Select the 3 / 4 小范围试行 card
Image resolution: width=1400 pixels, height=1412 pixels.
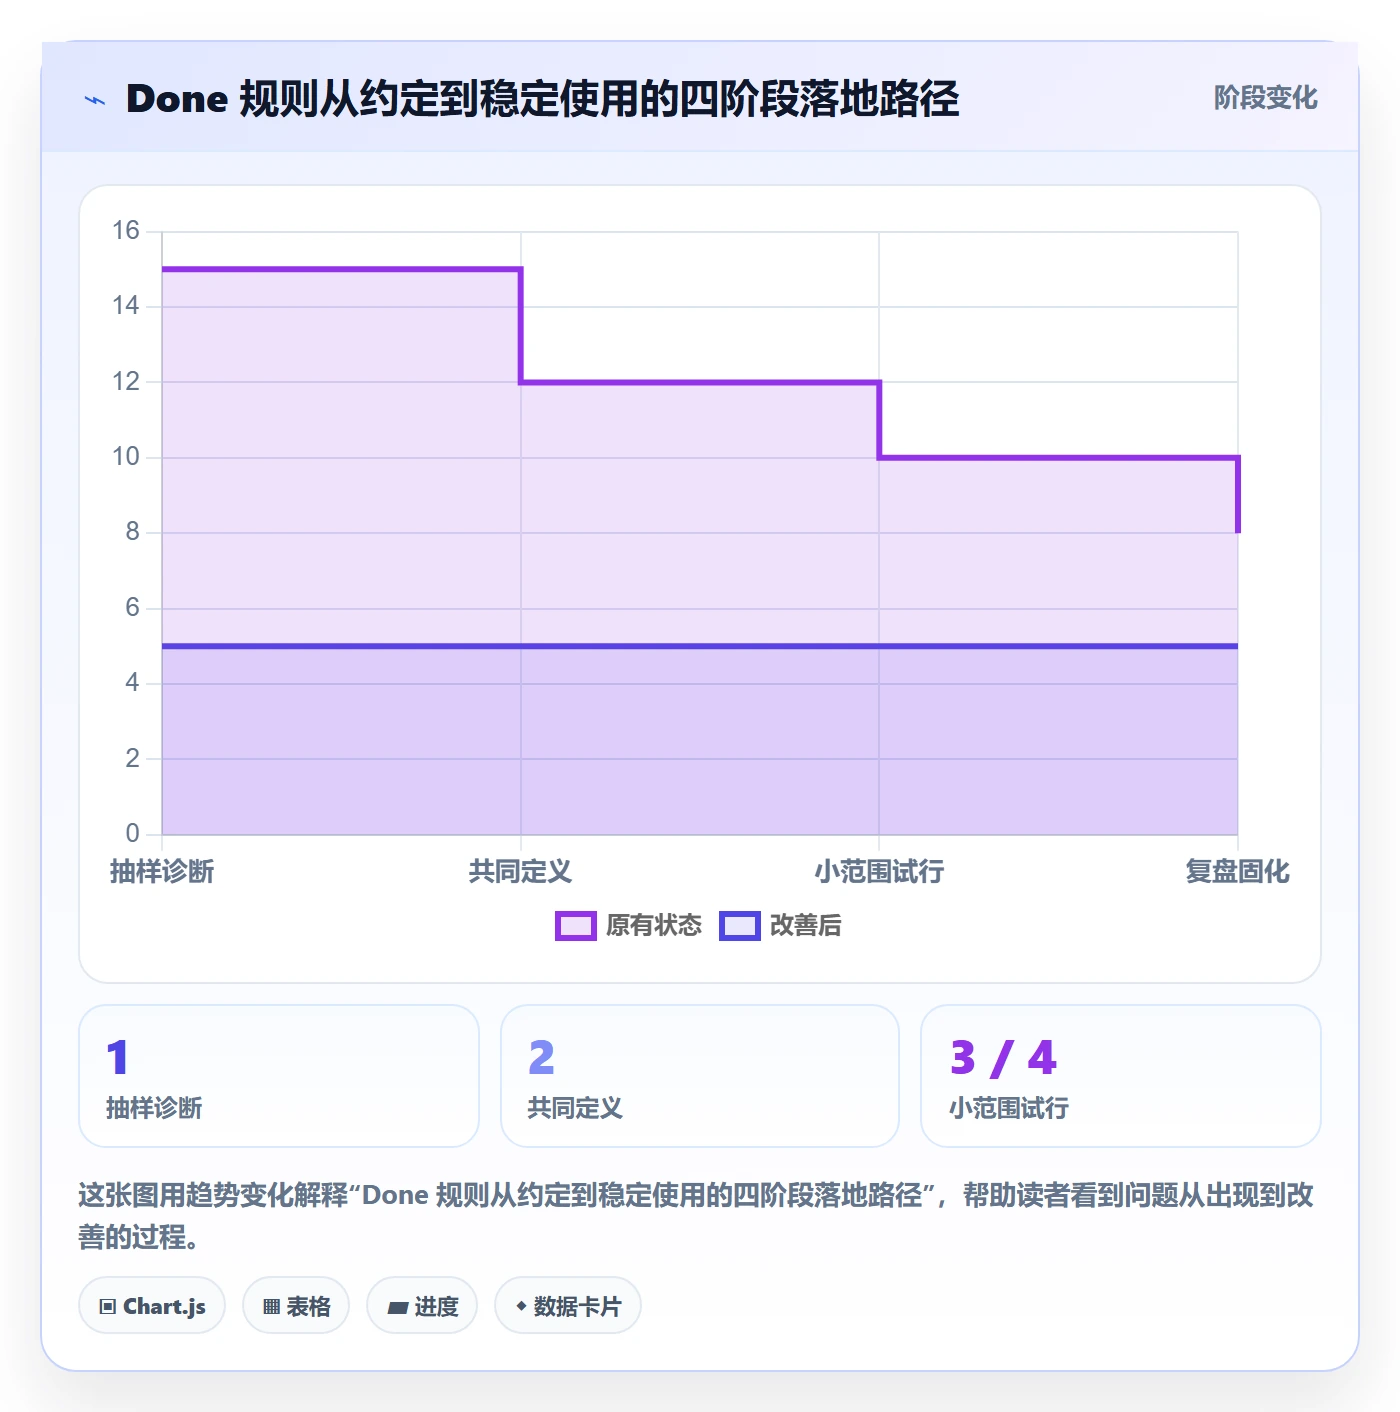pos(1121,1076)
